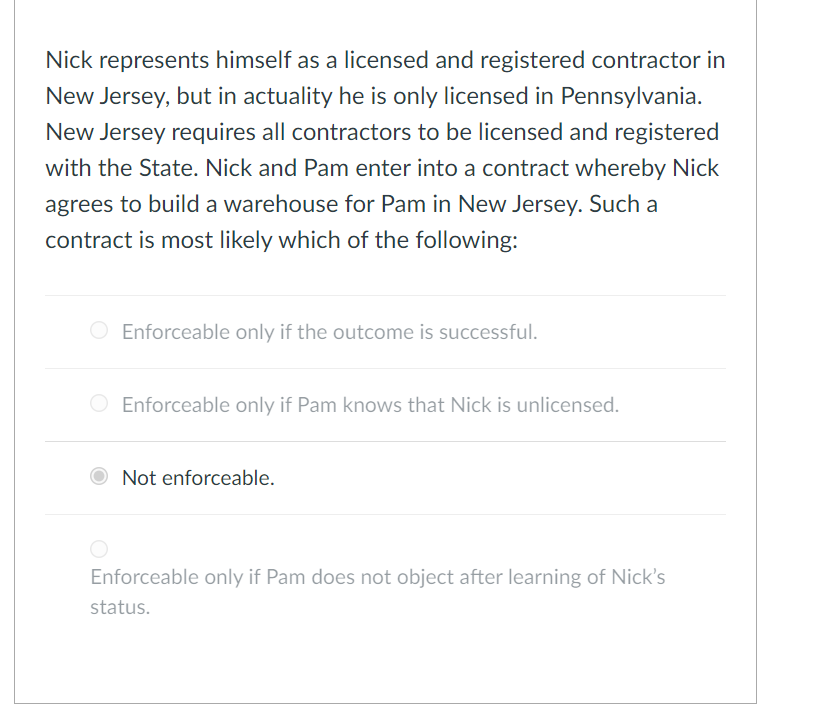This screenshot has height=711, width=813.
Task: Click the currently selected answer's filled radio button
Action: pos(98,476)
